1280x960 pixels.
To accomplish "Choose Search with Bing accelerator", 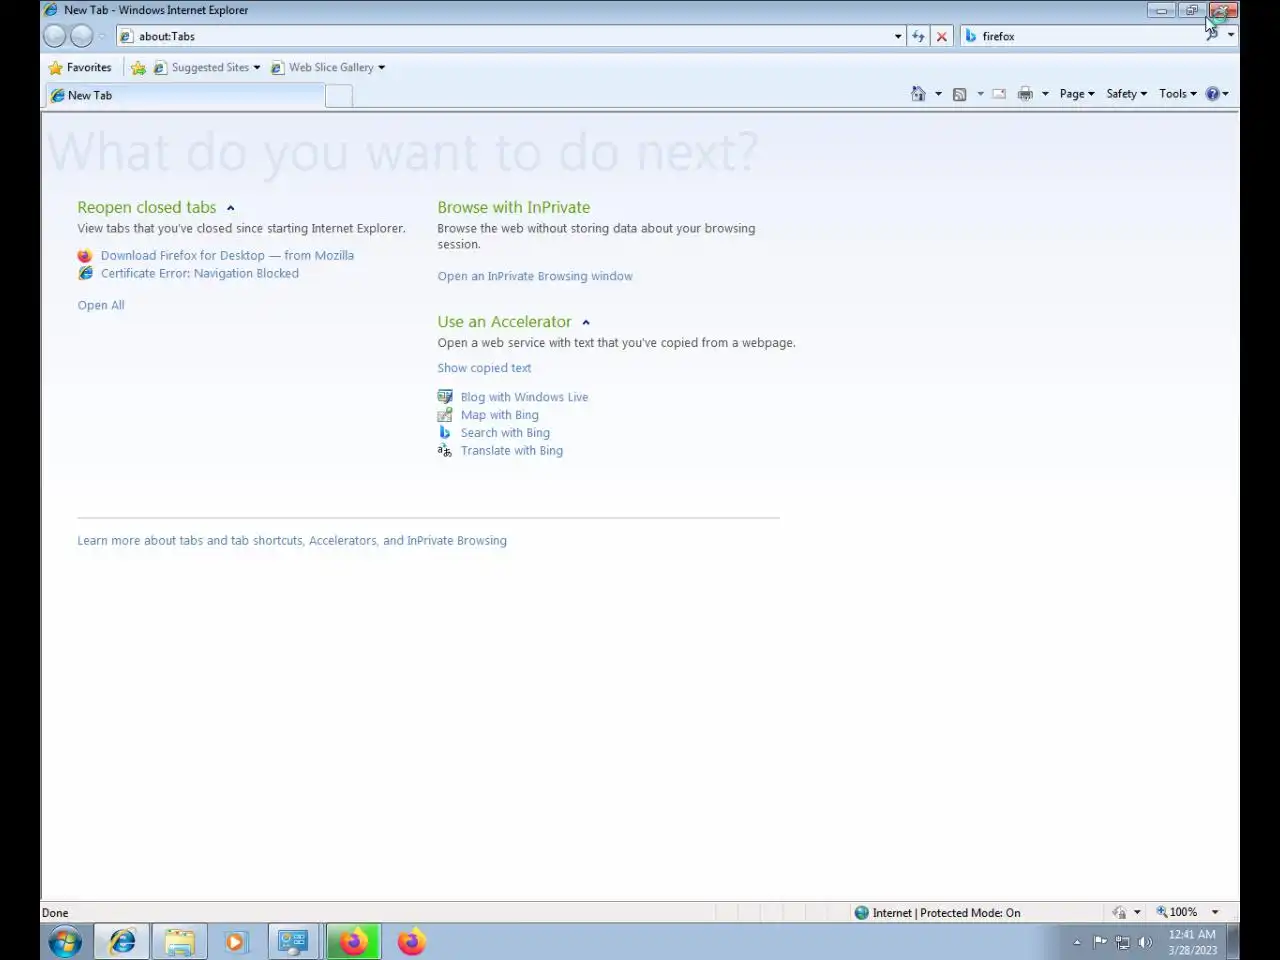I will tap(505, 433).
